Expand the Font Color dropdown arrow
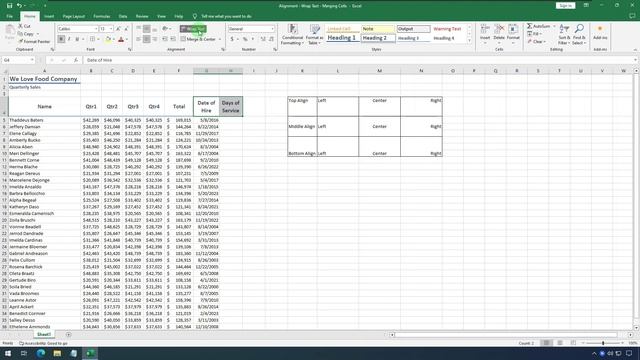 click(x=127, y=39)
